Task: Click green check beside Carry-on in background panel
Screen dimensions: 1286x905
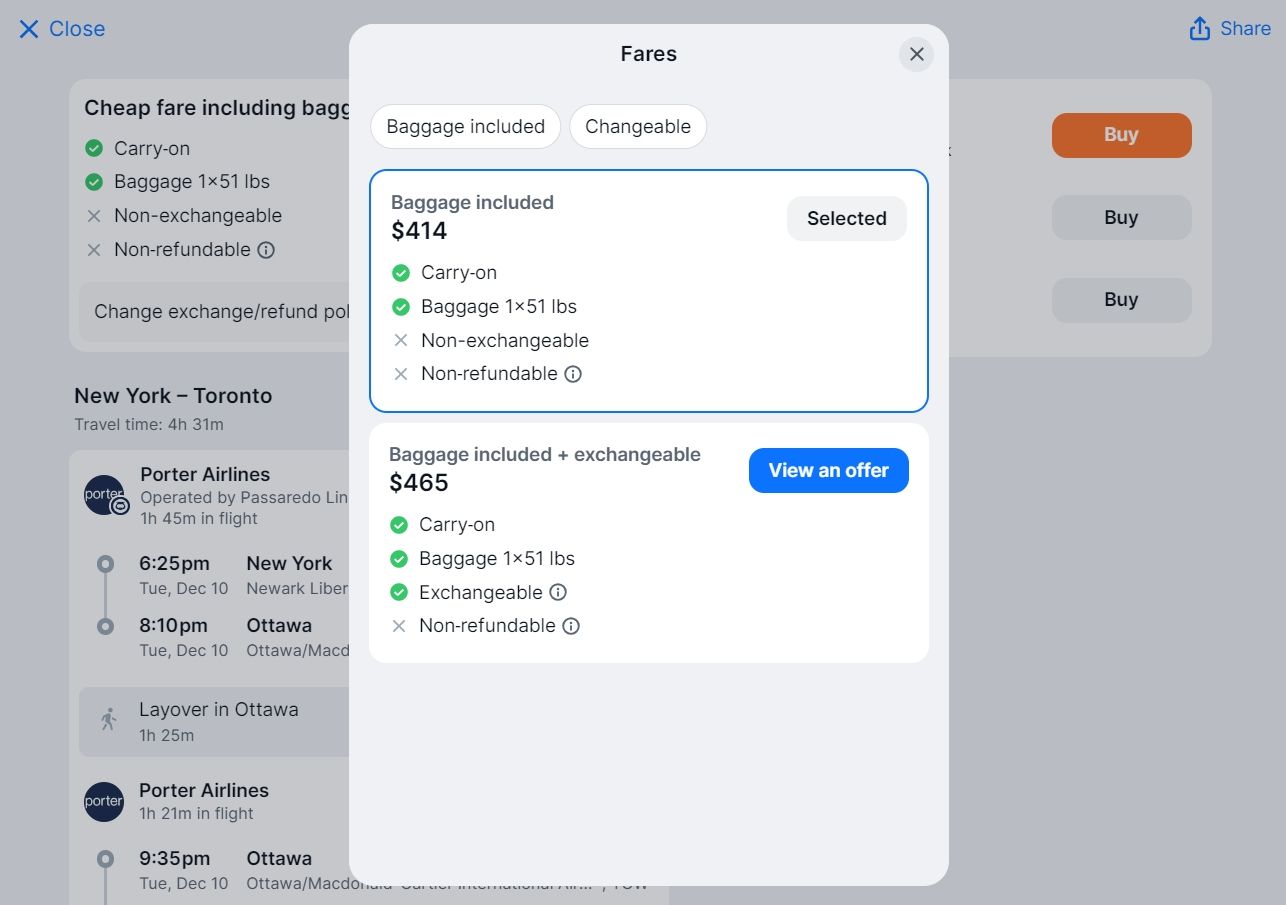Action: coord(94,149)
